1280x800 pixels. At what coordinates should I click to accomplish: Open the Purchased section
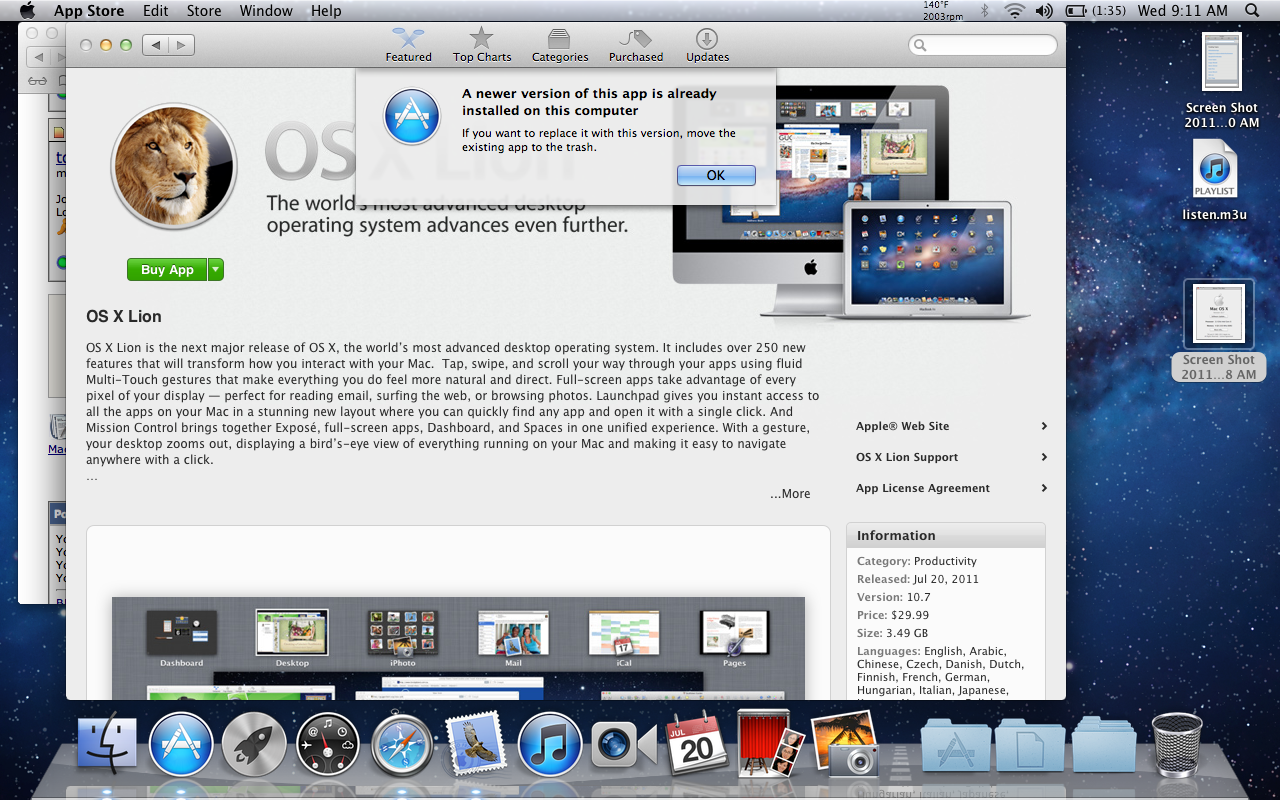[x=636, y=45]
